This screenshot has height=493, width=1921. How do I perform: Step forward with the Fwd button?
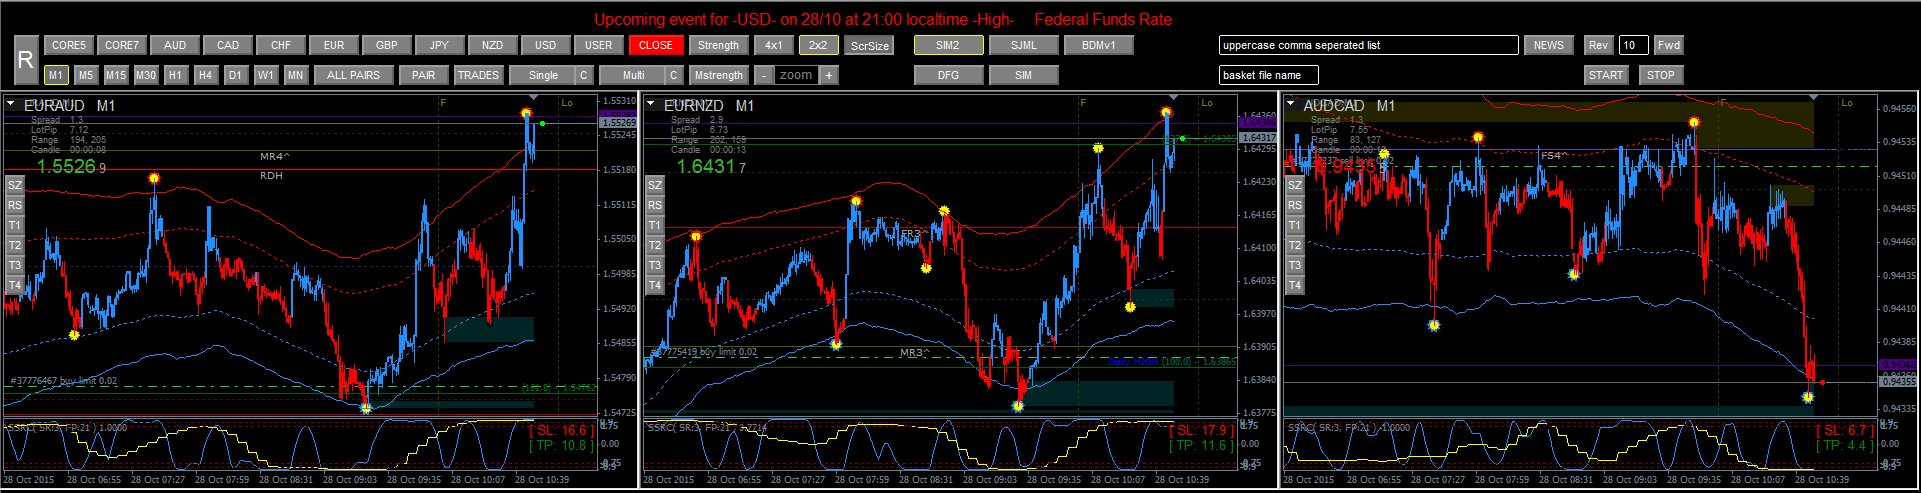coord(1668,45)
